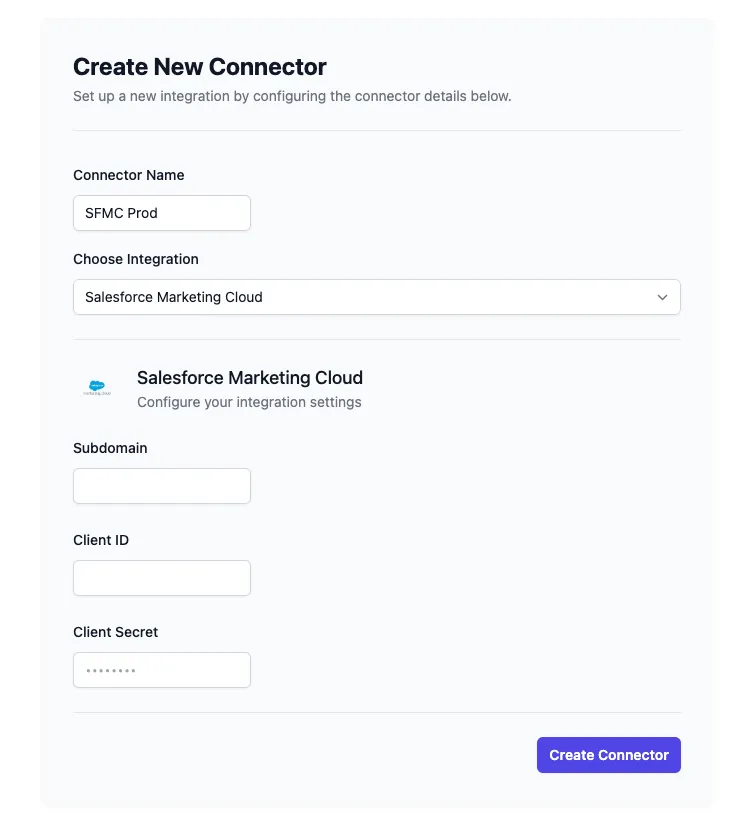Click the Client Secret field label
This screenshot has width=740, height=836.
[x=115, y=632]
